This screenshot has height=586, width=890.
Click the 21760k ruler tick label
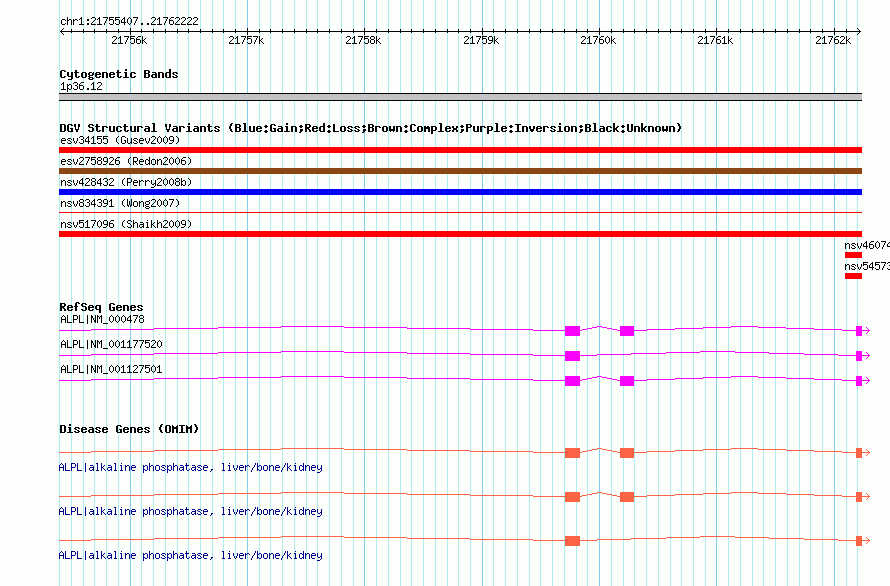coord(598,40)
